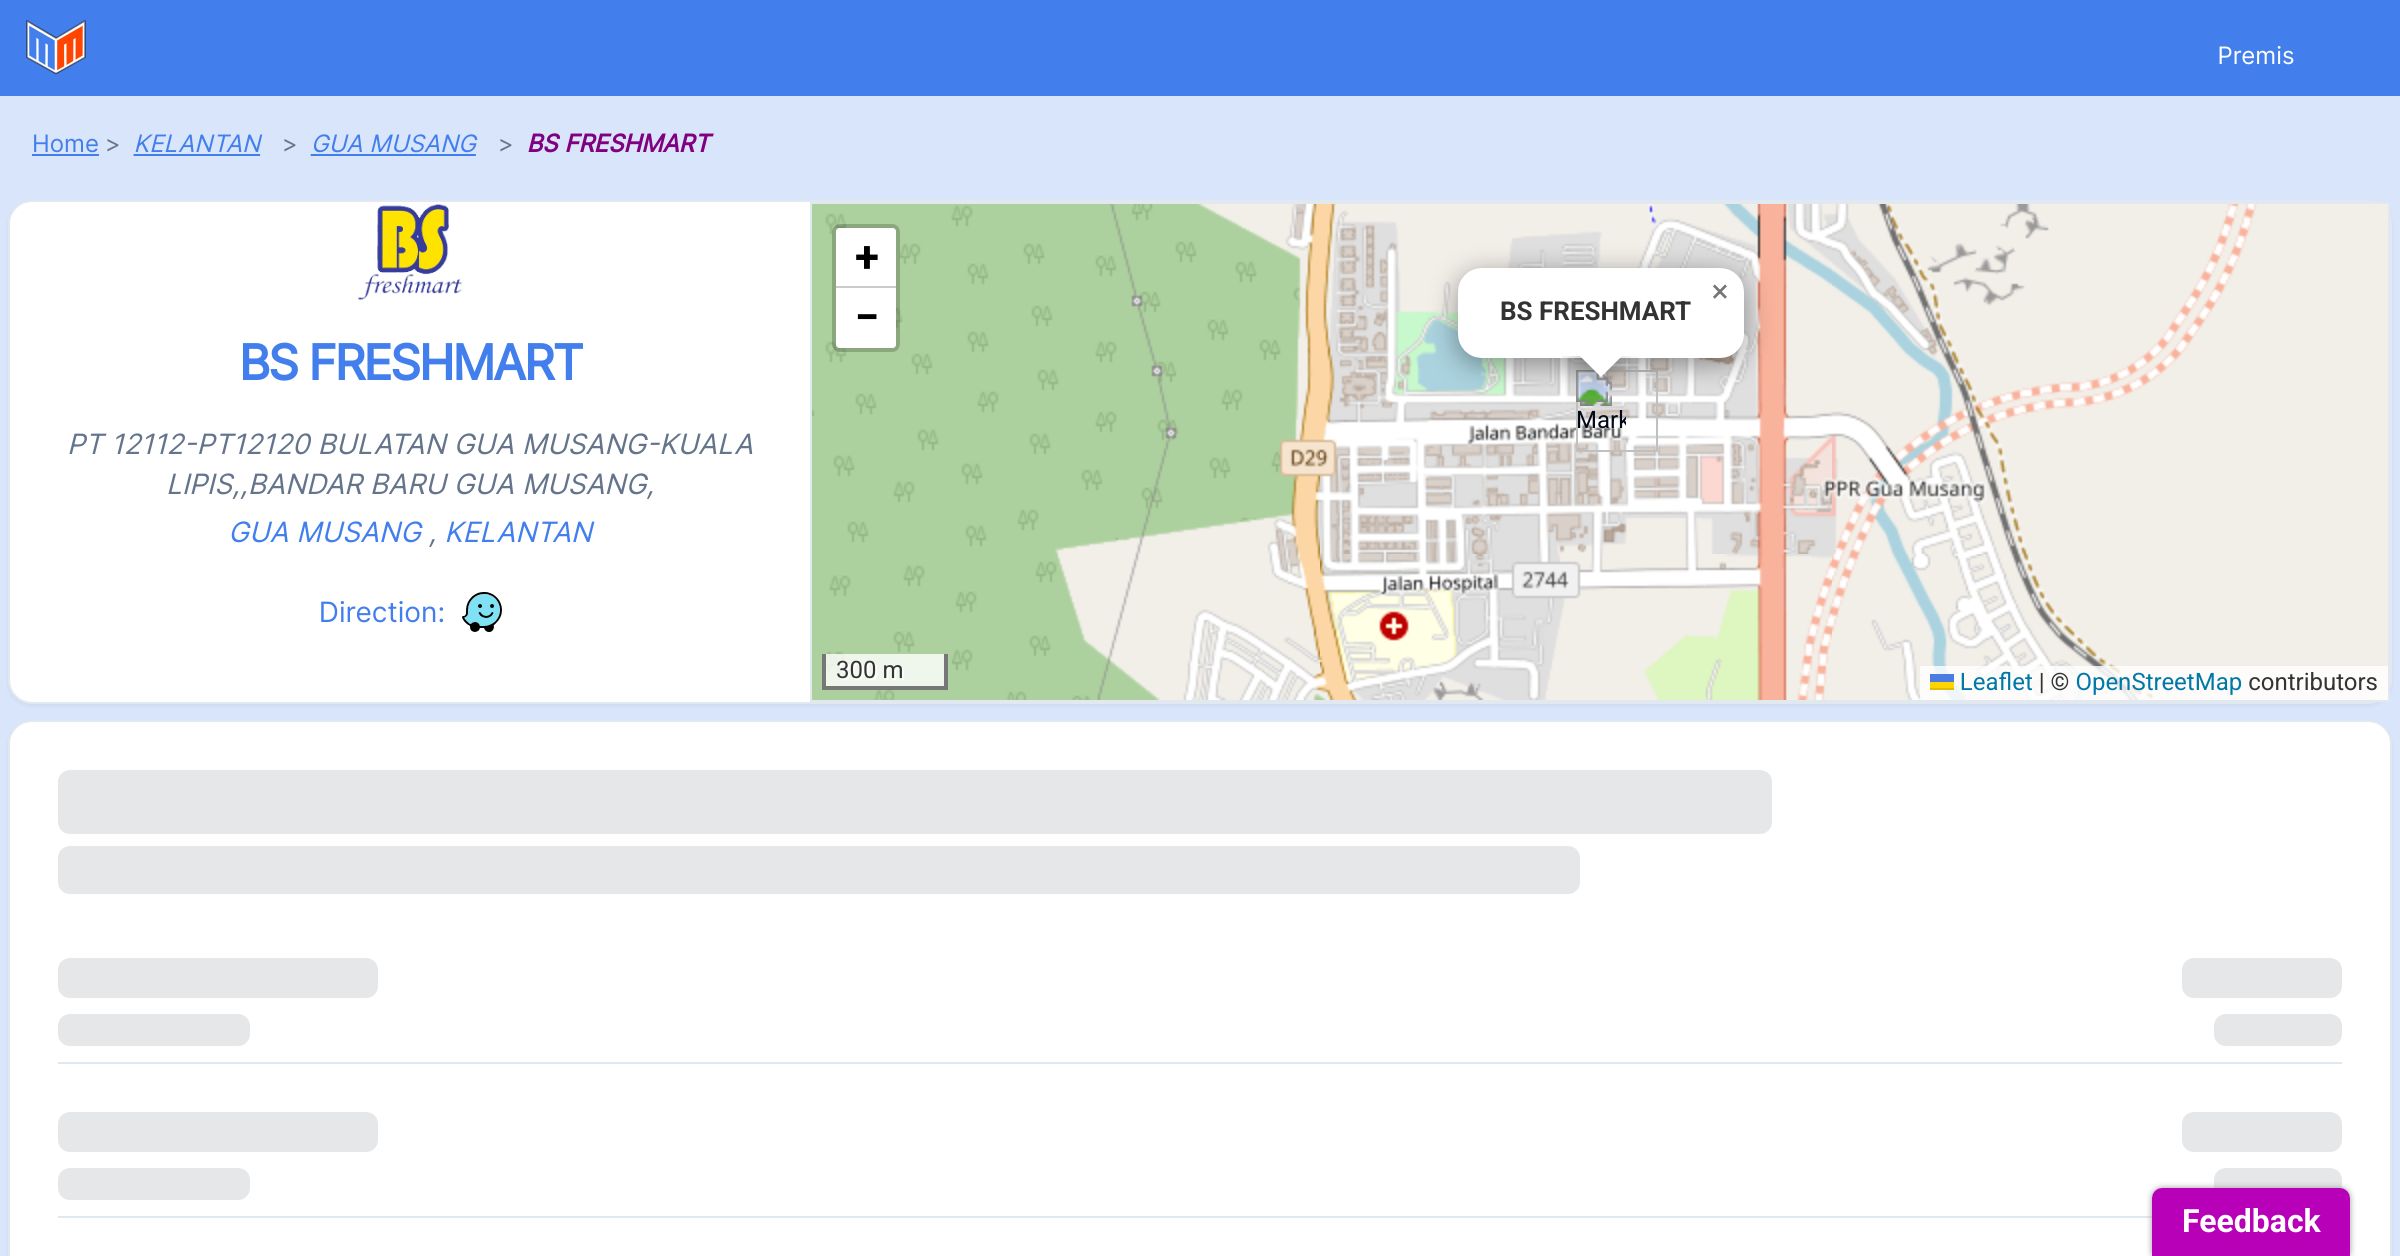Viewport: 2400px width, 1256px height.
Task: Open the Premis menu item
Action: click(x=2254, y=56)
